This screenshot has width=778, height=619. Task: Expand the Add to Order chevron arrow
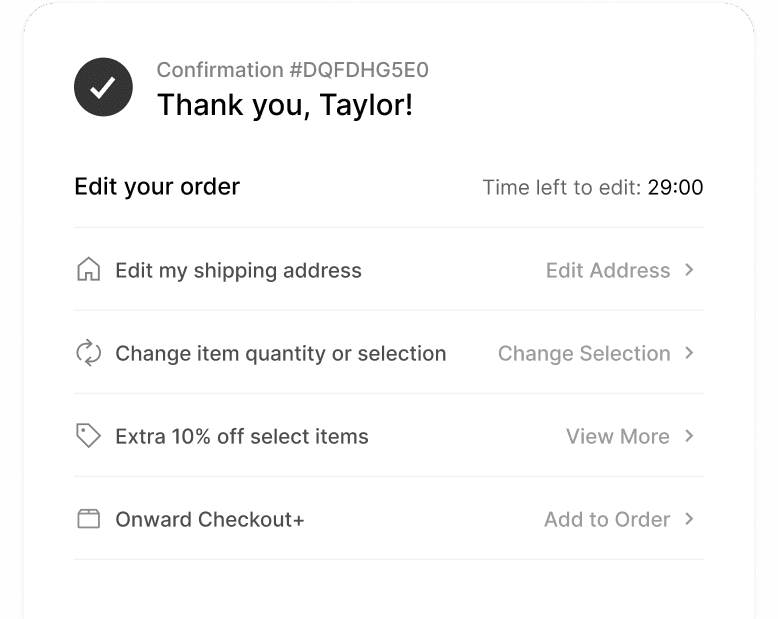tap(689, 519)
